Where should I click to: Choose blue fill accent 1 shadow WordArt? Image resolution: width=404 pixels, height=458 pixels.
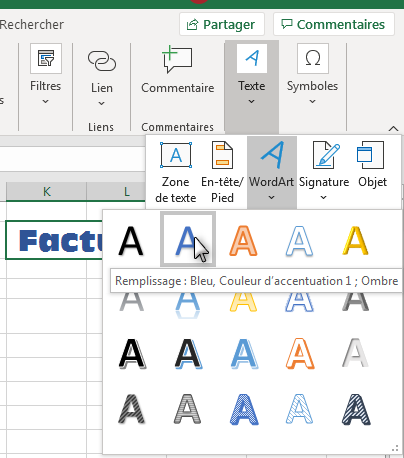[188, 239]
